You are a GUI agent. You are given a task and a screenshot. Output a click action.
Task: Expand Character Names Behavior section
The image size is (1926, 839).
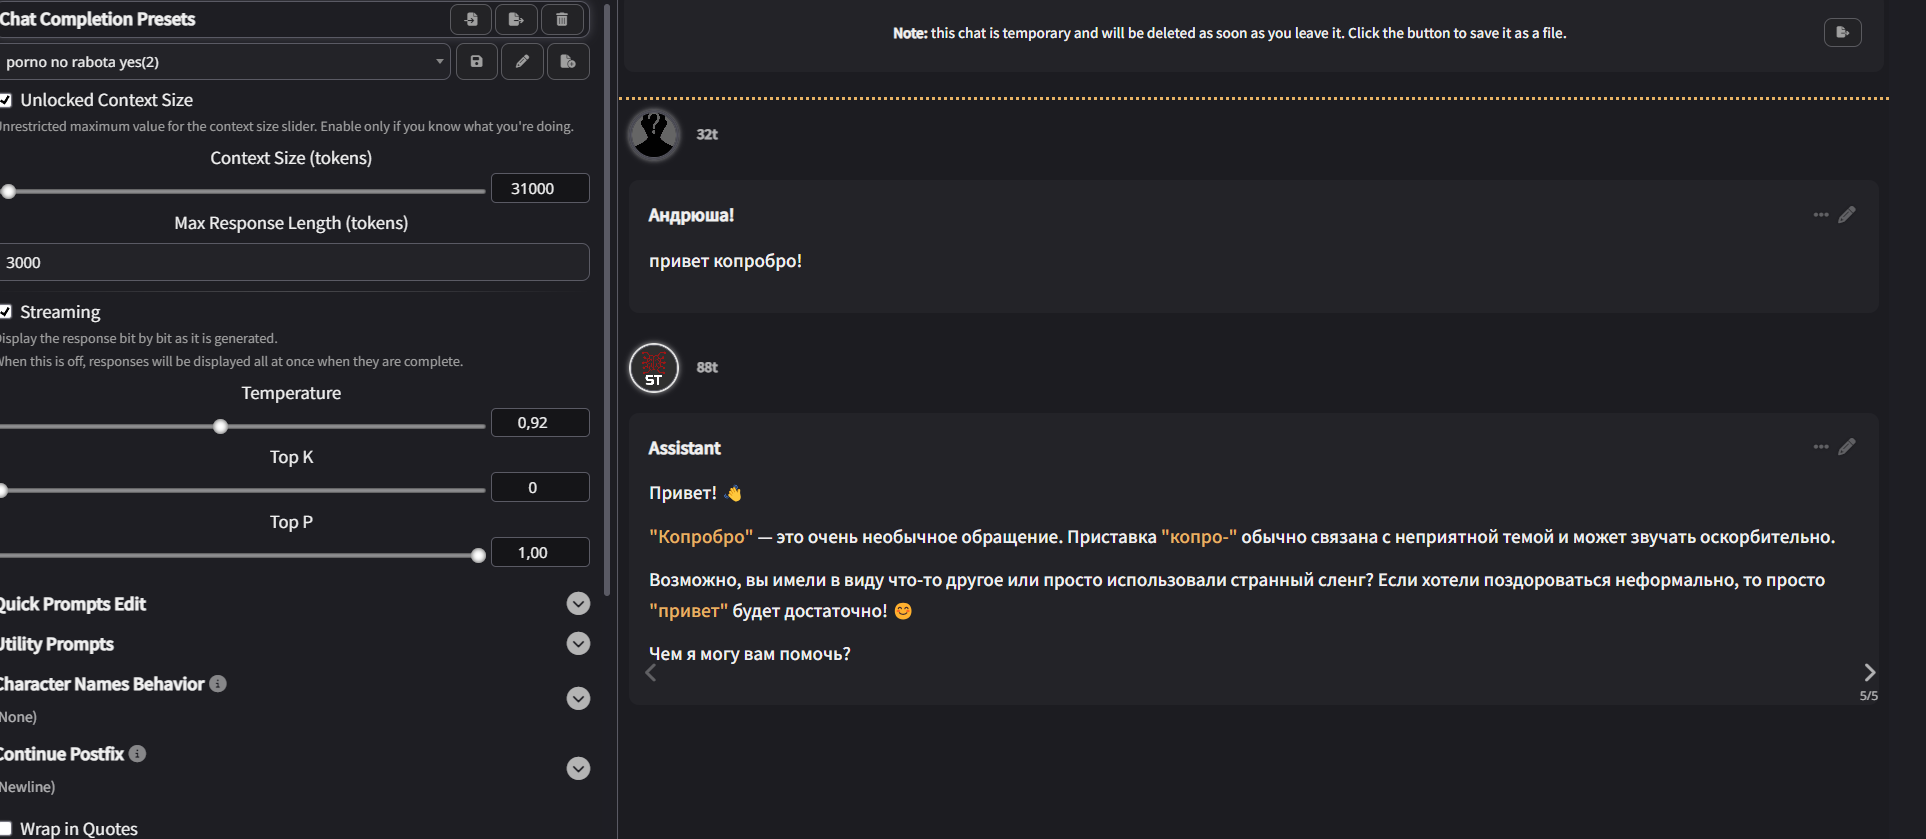pyautogui.click(x=578, y=698)
